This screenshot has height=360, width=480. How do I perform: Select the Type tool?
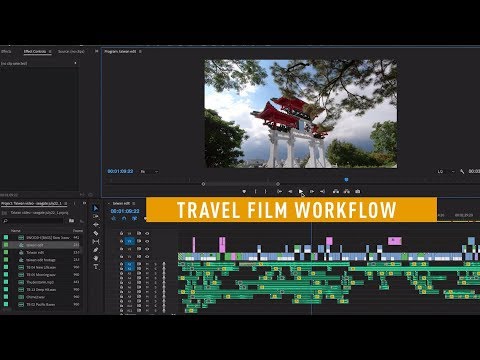click(x=96, y=267)
